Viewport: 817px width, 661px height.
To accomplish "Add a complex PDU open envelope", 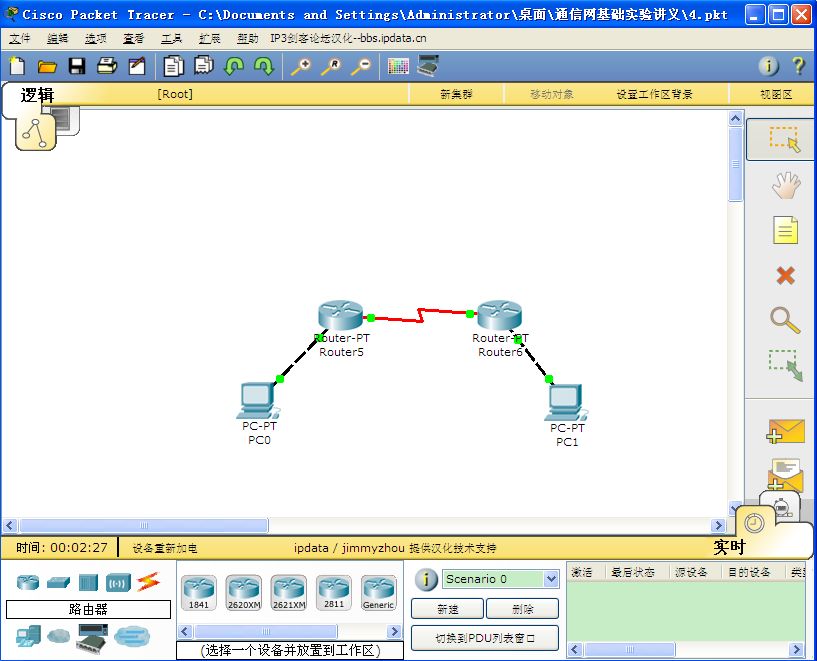I will point(785,475).
